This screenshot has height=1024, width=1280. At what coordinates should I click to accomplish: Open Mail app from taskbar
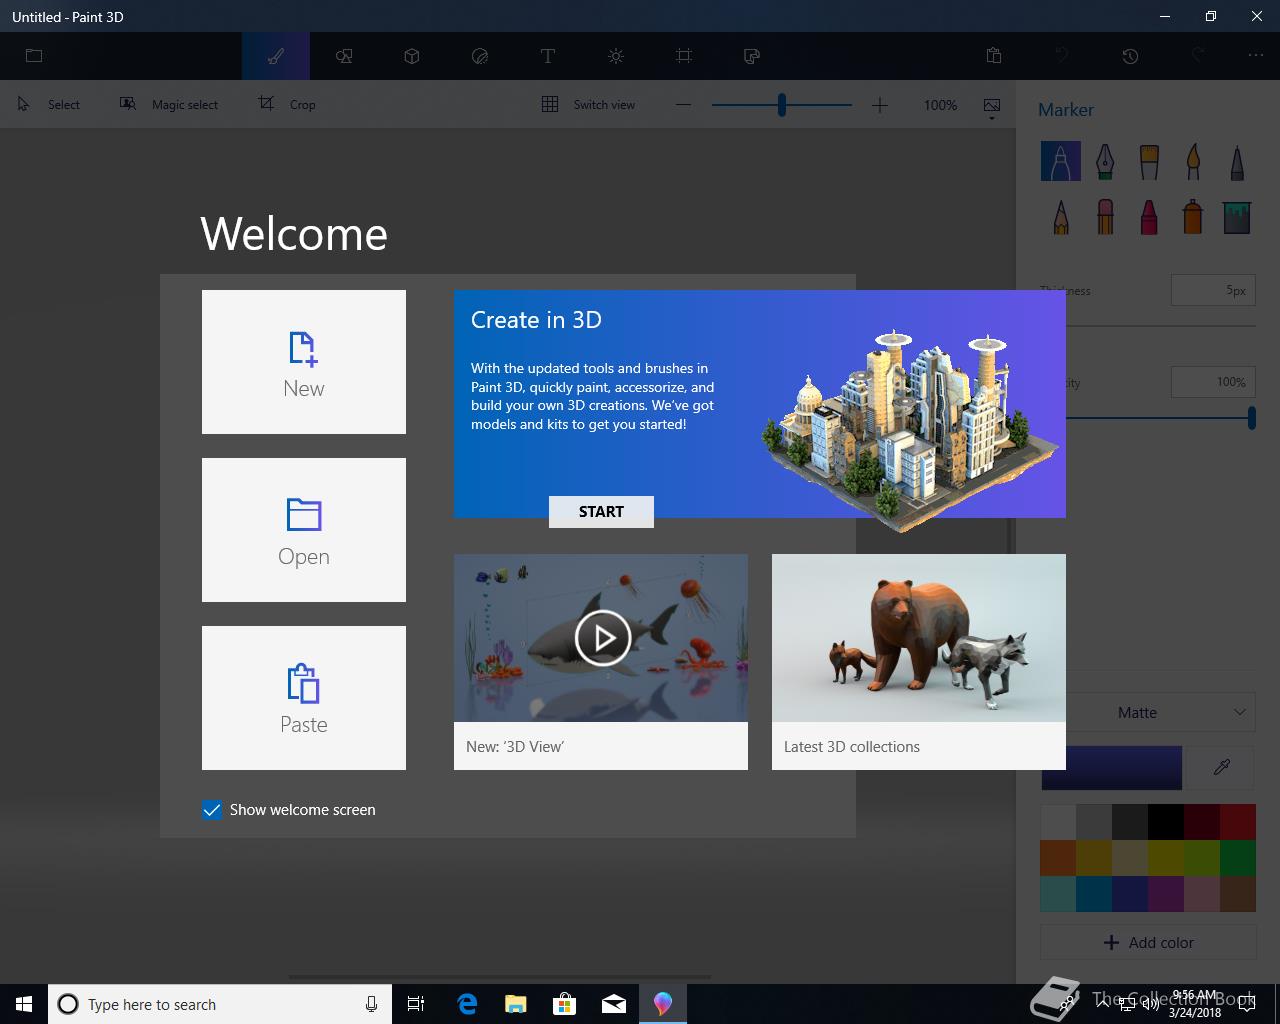[x=614, y=1004]
